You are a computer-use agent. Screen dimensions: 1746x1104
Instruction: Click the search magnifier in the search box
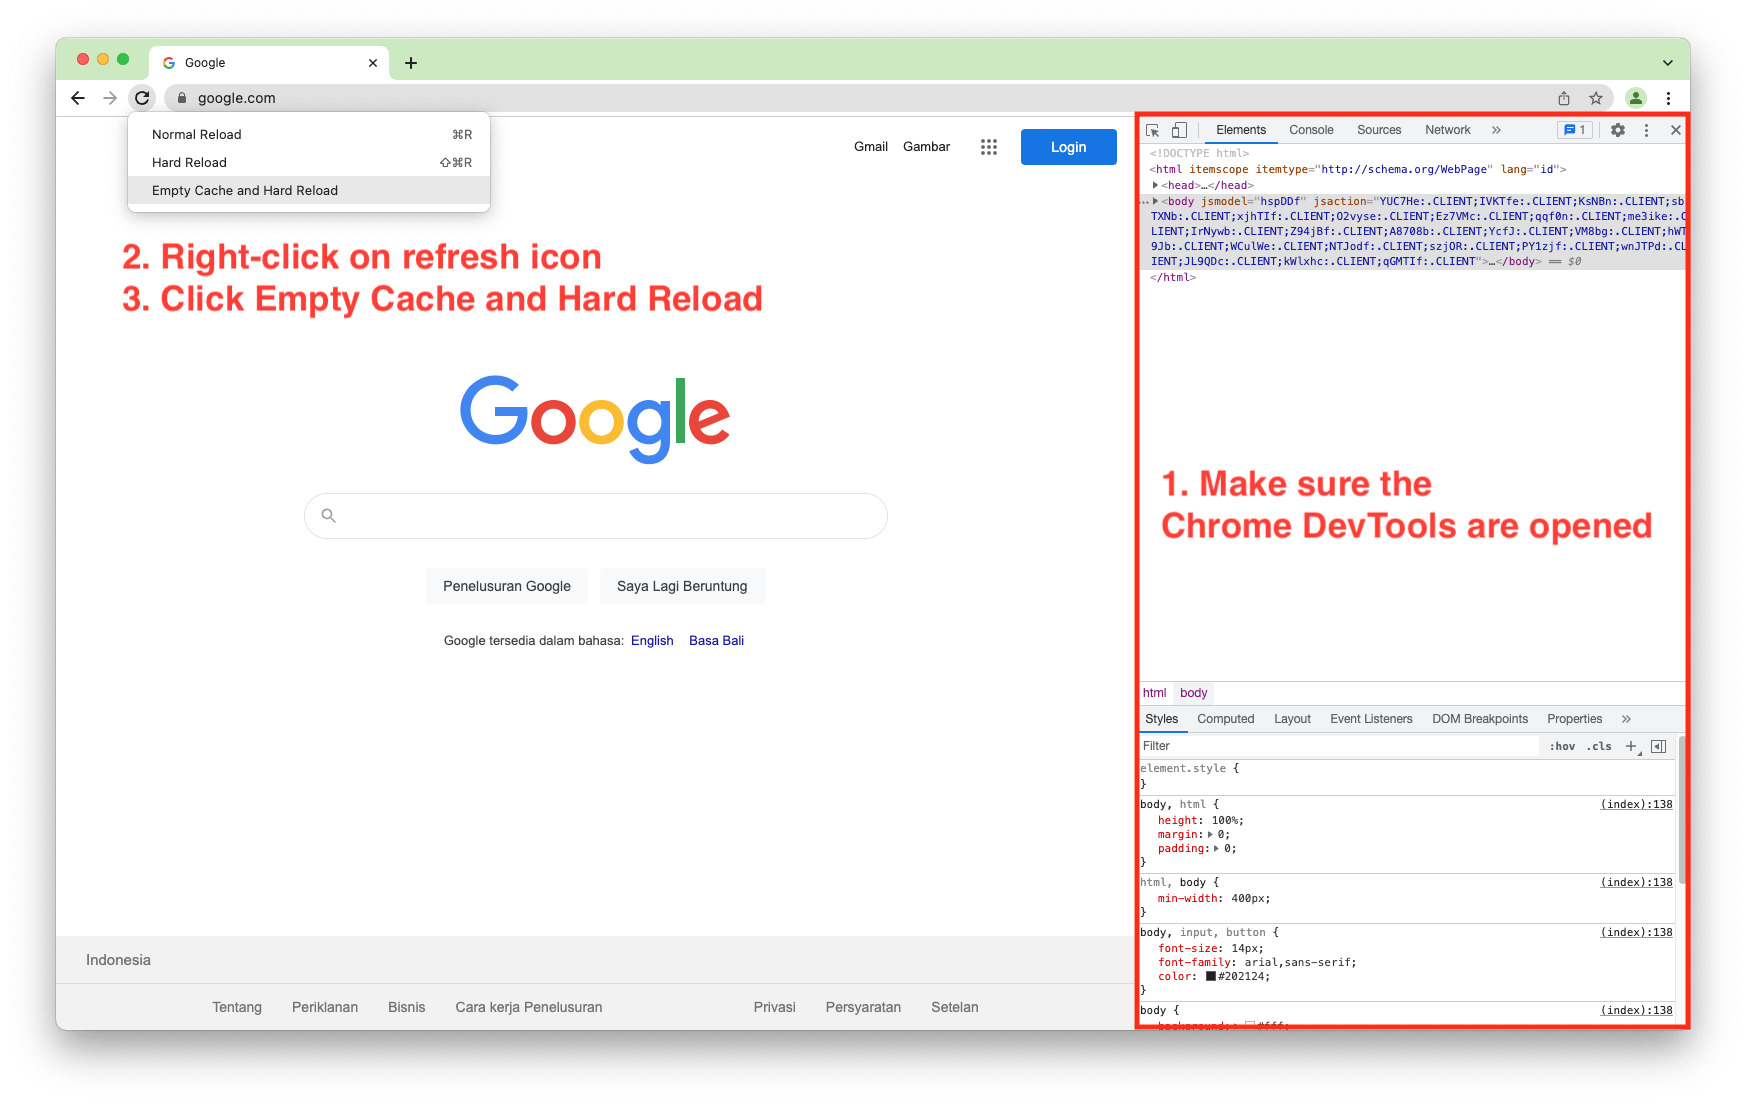click(328, 515)
